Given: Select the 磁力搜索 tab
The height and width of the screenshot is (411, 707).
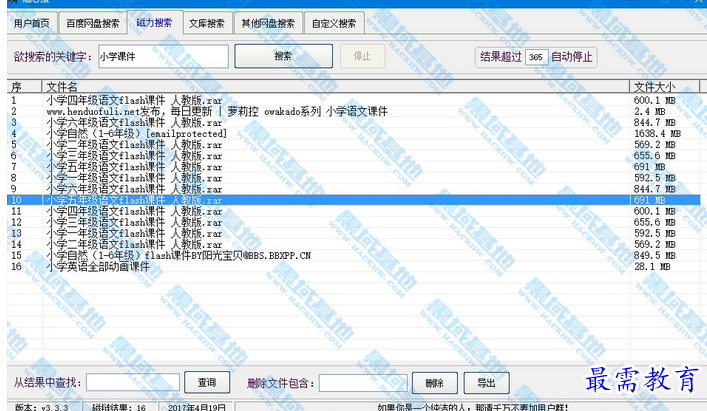Looking at the screenshot, I should tap(154, 23).
